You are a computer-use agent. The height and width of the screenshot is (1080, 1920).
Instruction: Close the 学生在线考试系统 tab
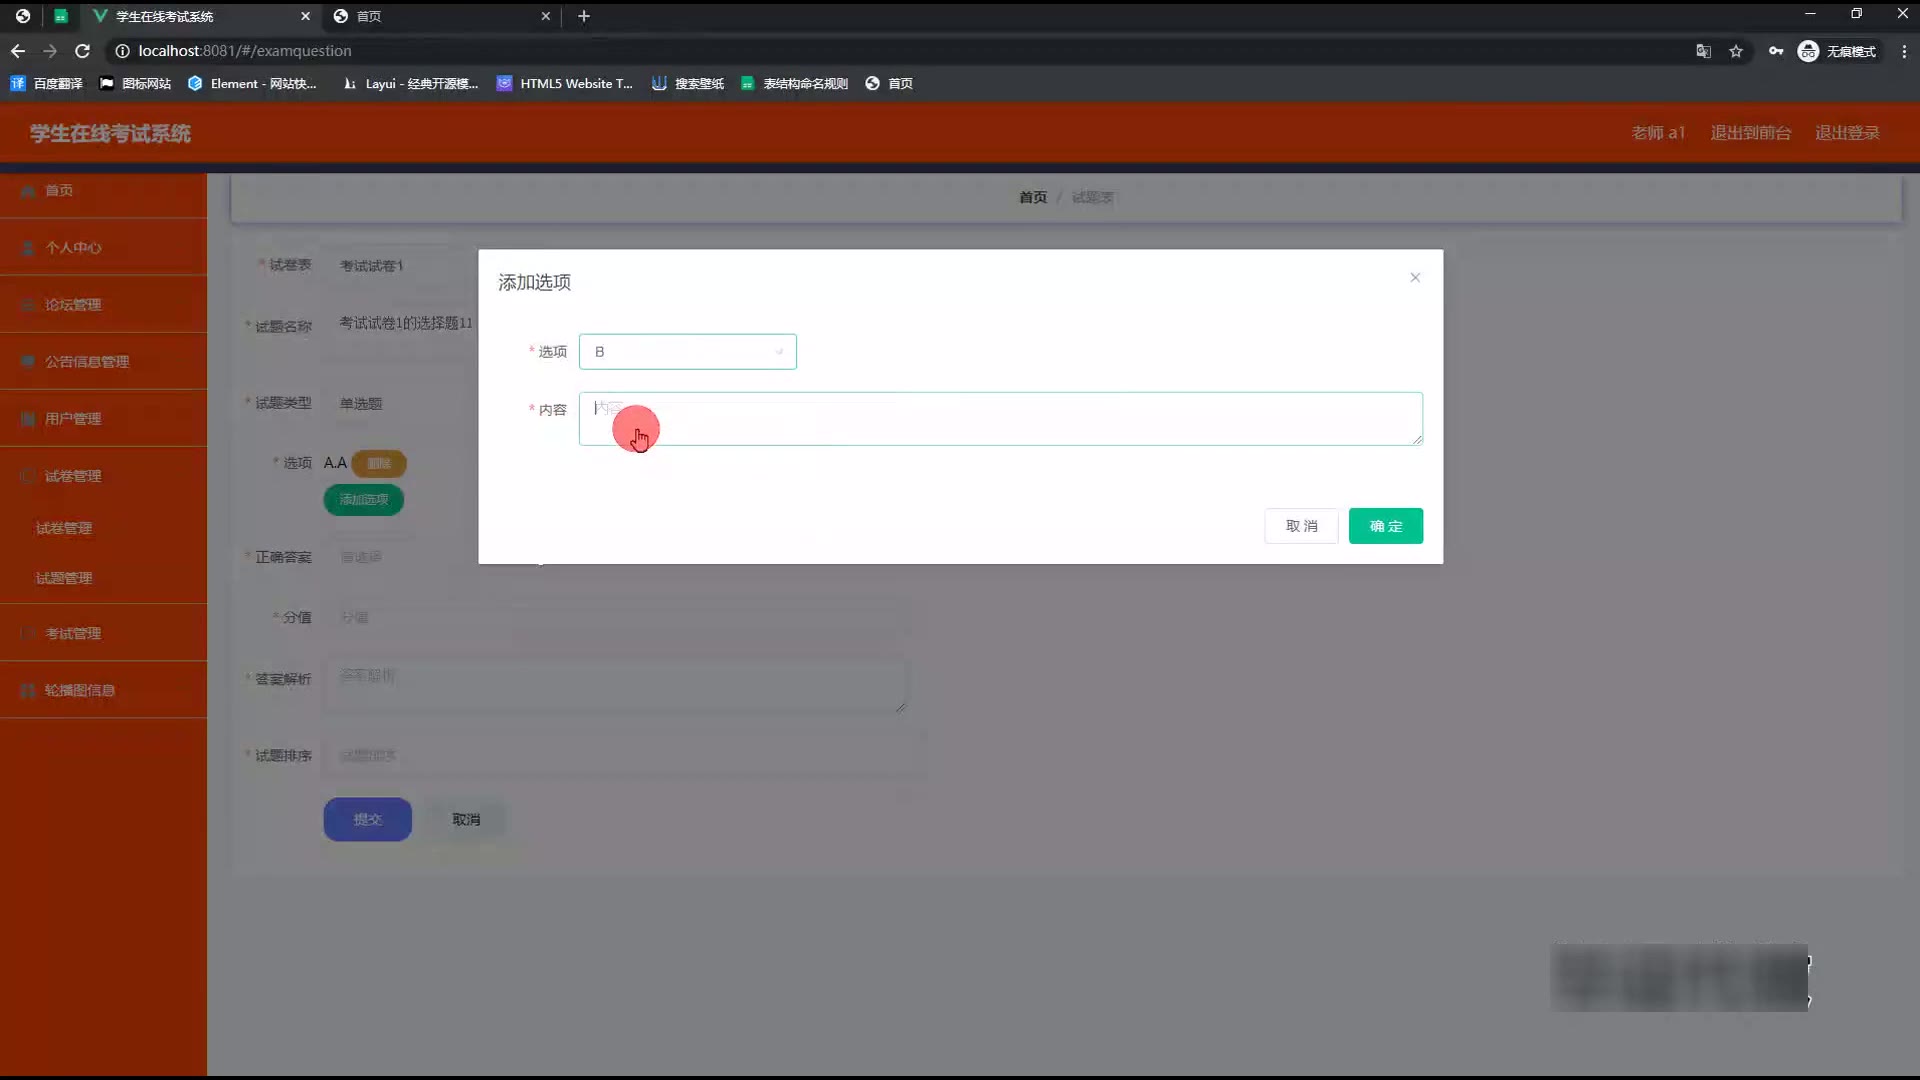click(305, 16)
